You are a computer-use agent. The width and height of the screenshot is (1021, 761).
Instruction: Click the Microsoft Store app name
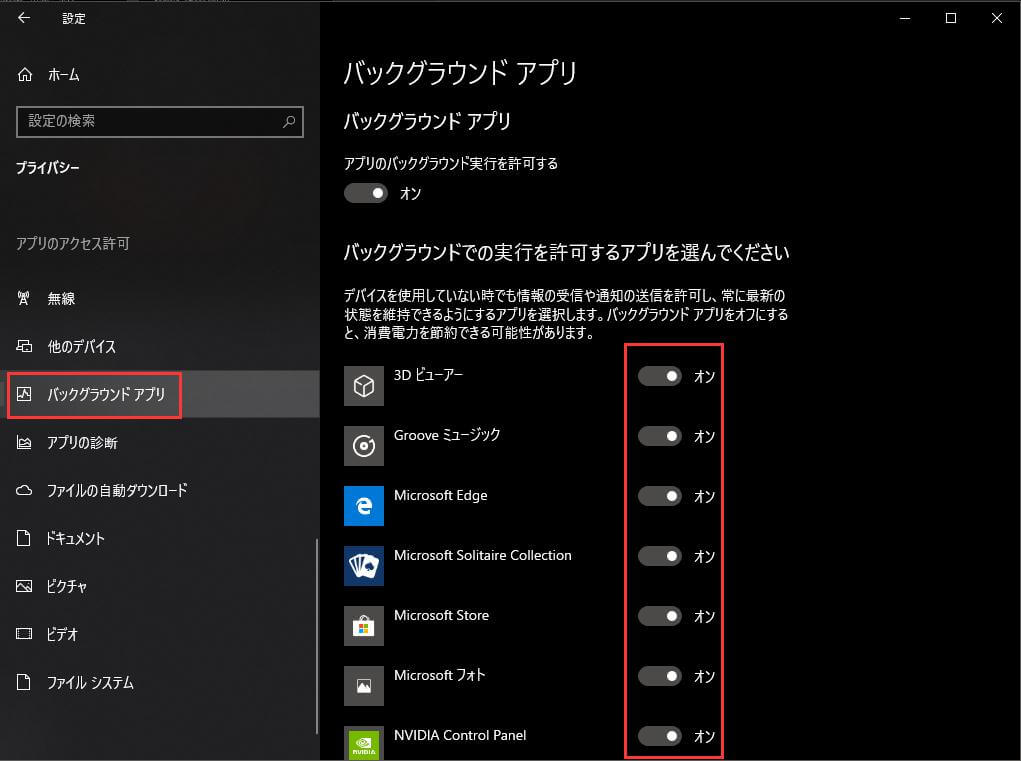[x=441, y=615]
